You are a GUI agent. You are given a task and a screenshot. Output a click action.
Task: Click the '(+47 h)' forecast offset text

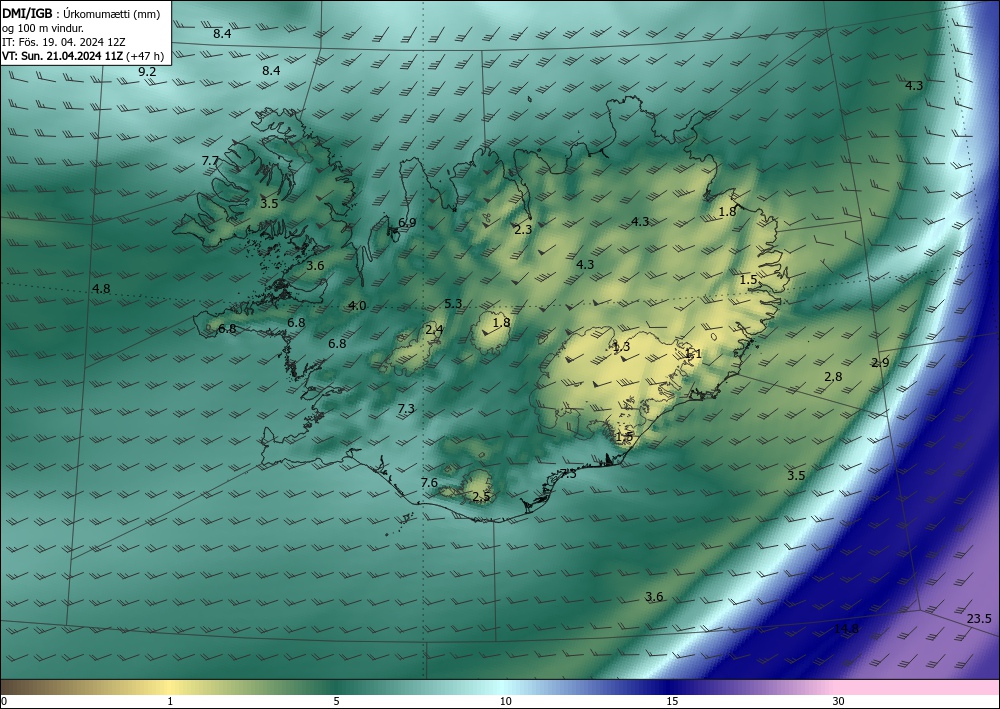tap(145, 56)
